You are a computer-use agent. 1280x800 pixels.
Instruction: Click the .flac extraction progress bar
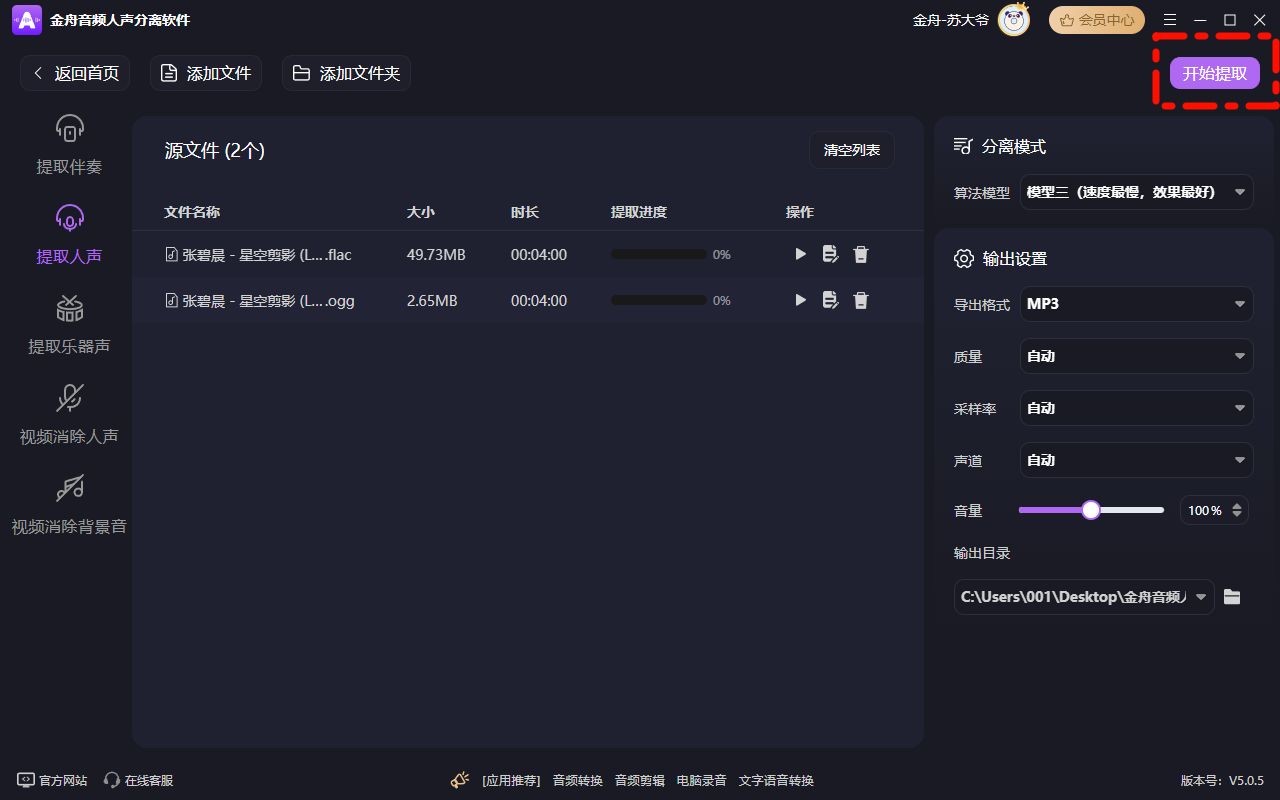[x=658, y=254]
